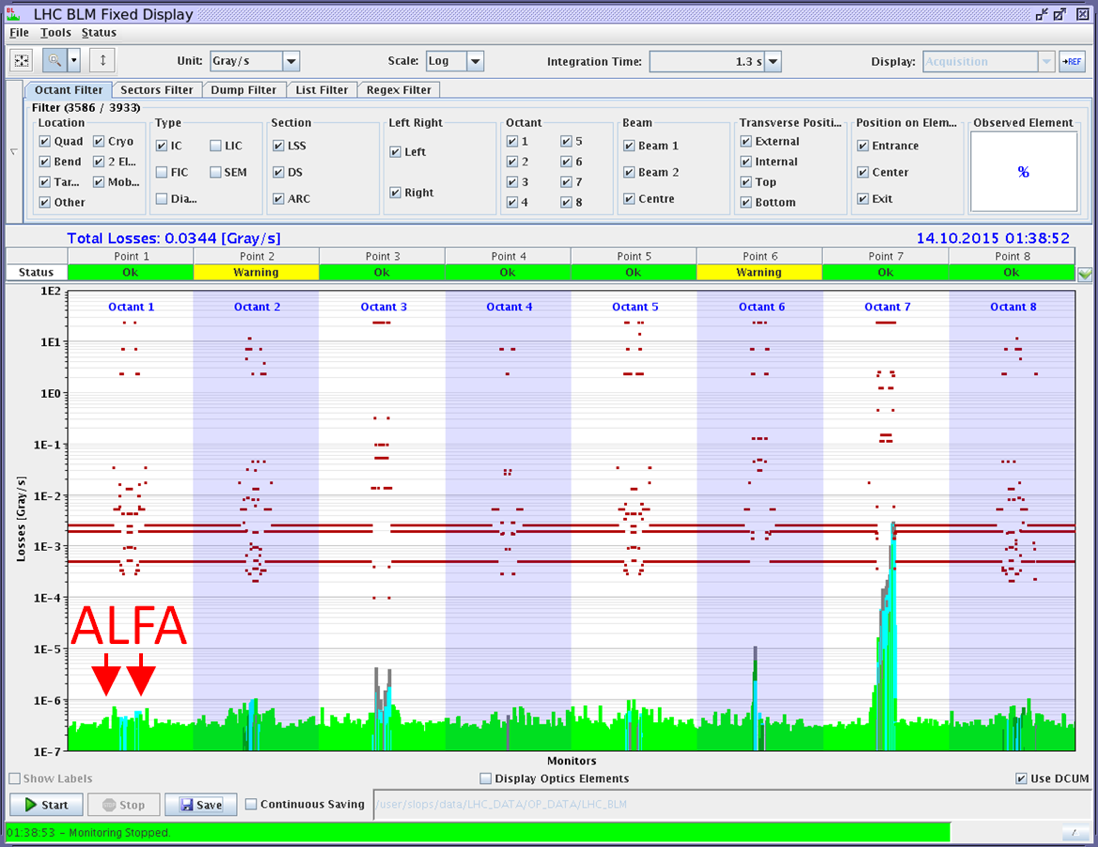Click the green monitoring progress bar

(477, 832)
